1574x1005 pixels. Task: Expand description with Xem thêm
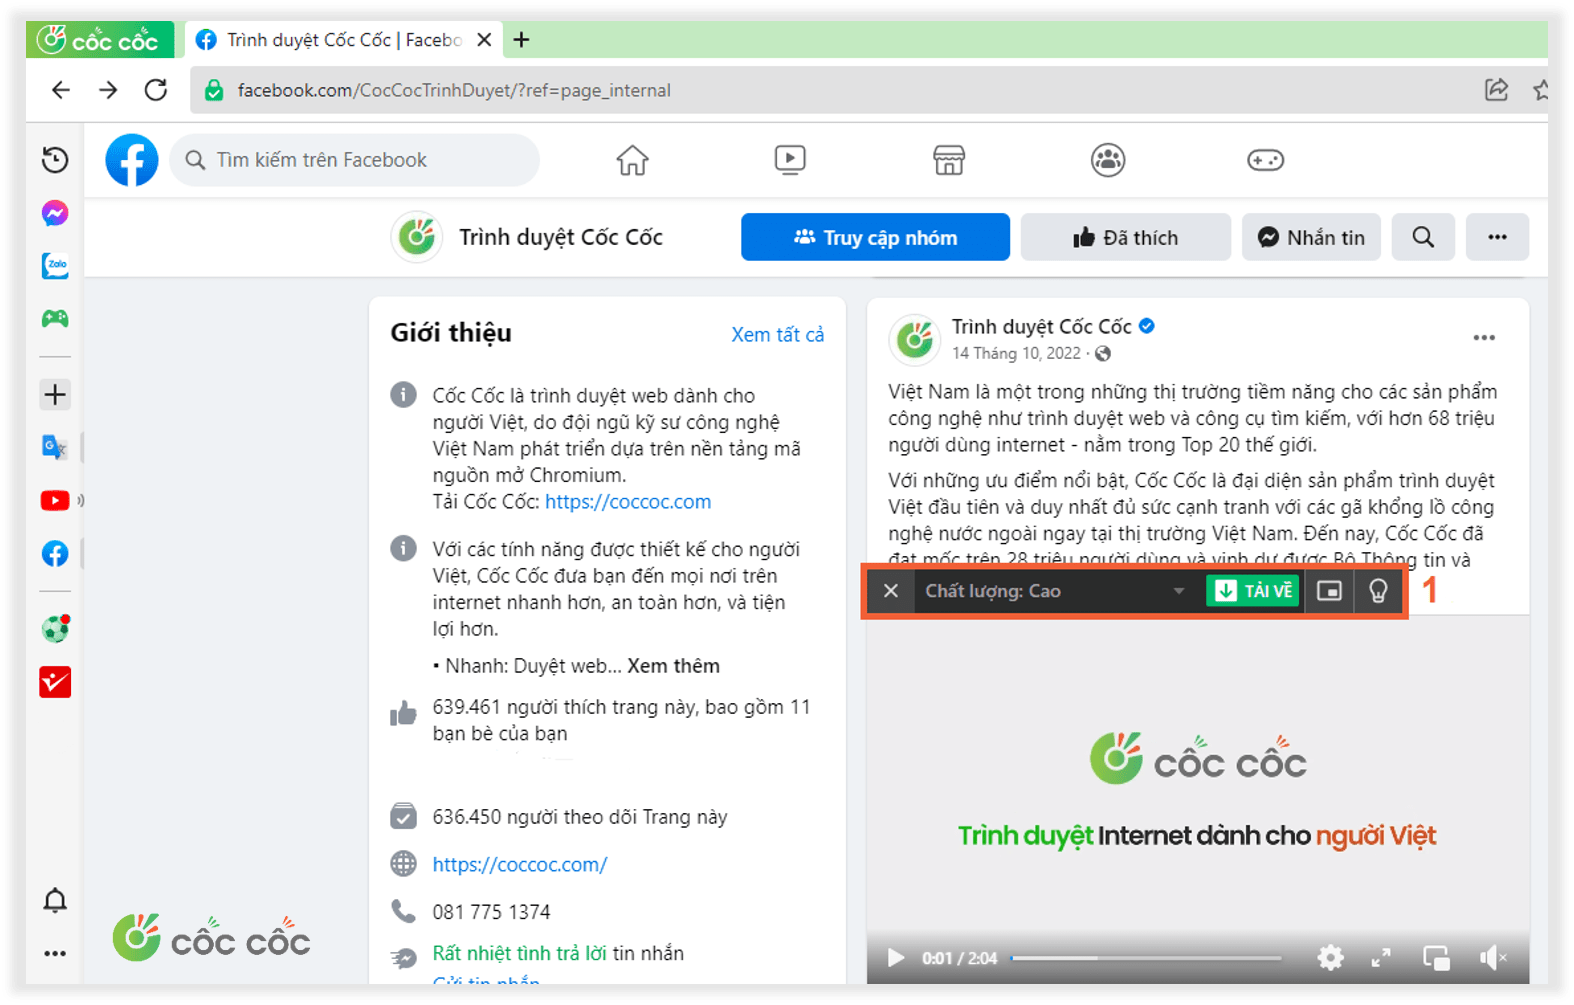[673, 666]
